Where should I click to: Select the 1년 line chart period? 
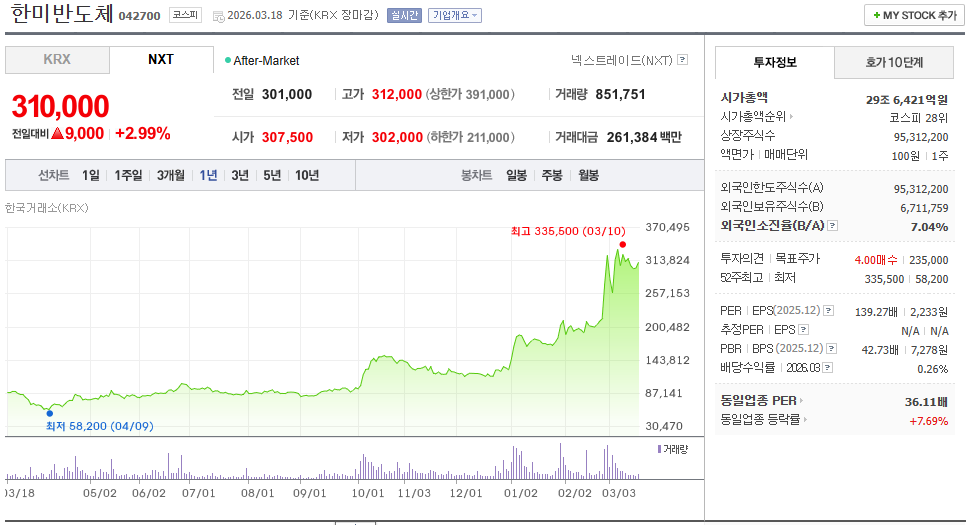(208, 176)
